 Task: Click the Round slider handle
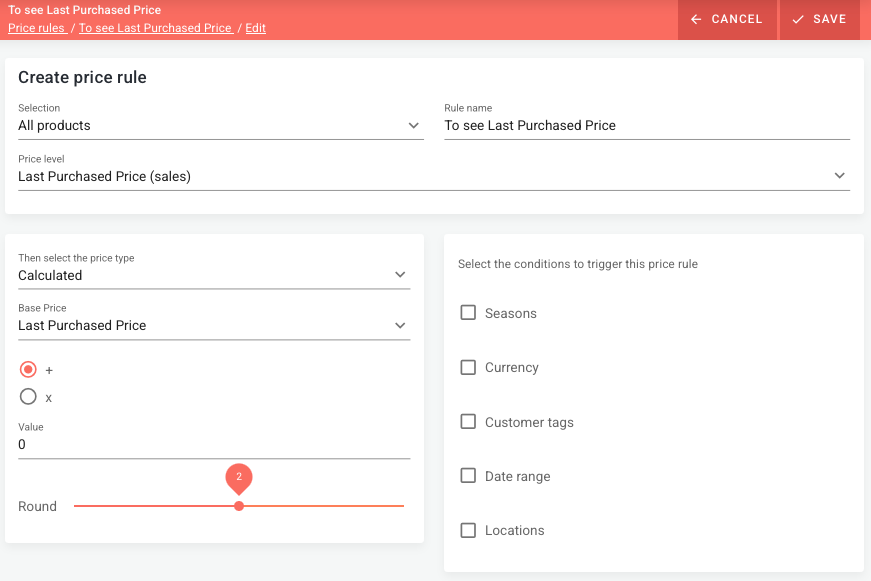tap(239, 506)
